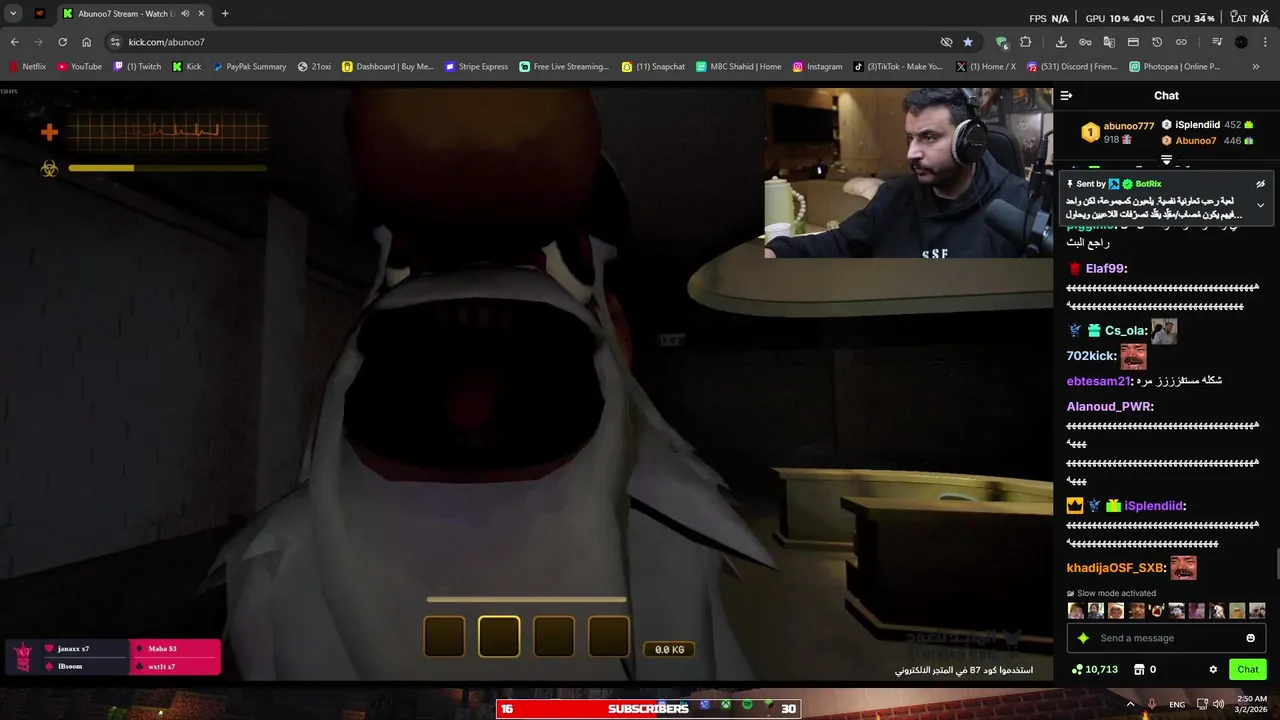Open the Twitch bookmark
The height and width of the screenshot is (720, 1280).
pyautogui.click(x=137, y=67)
